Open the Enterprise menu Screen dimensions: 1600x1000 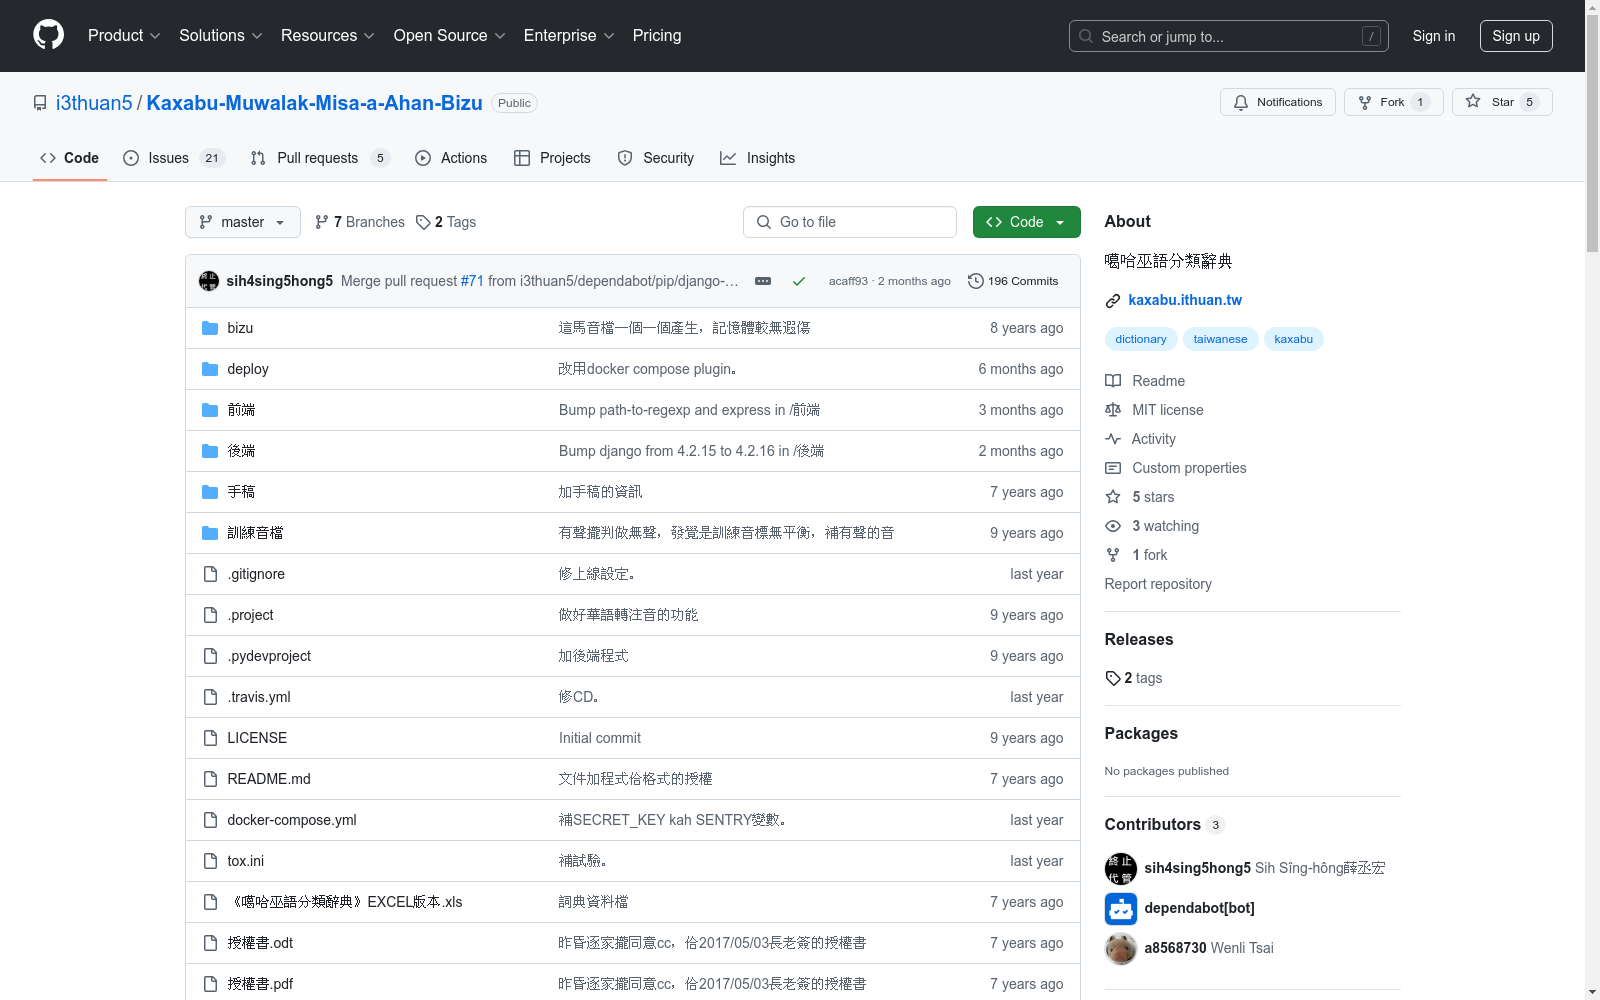click(569, 35)
